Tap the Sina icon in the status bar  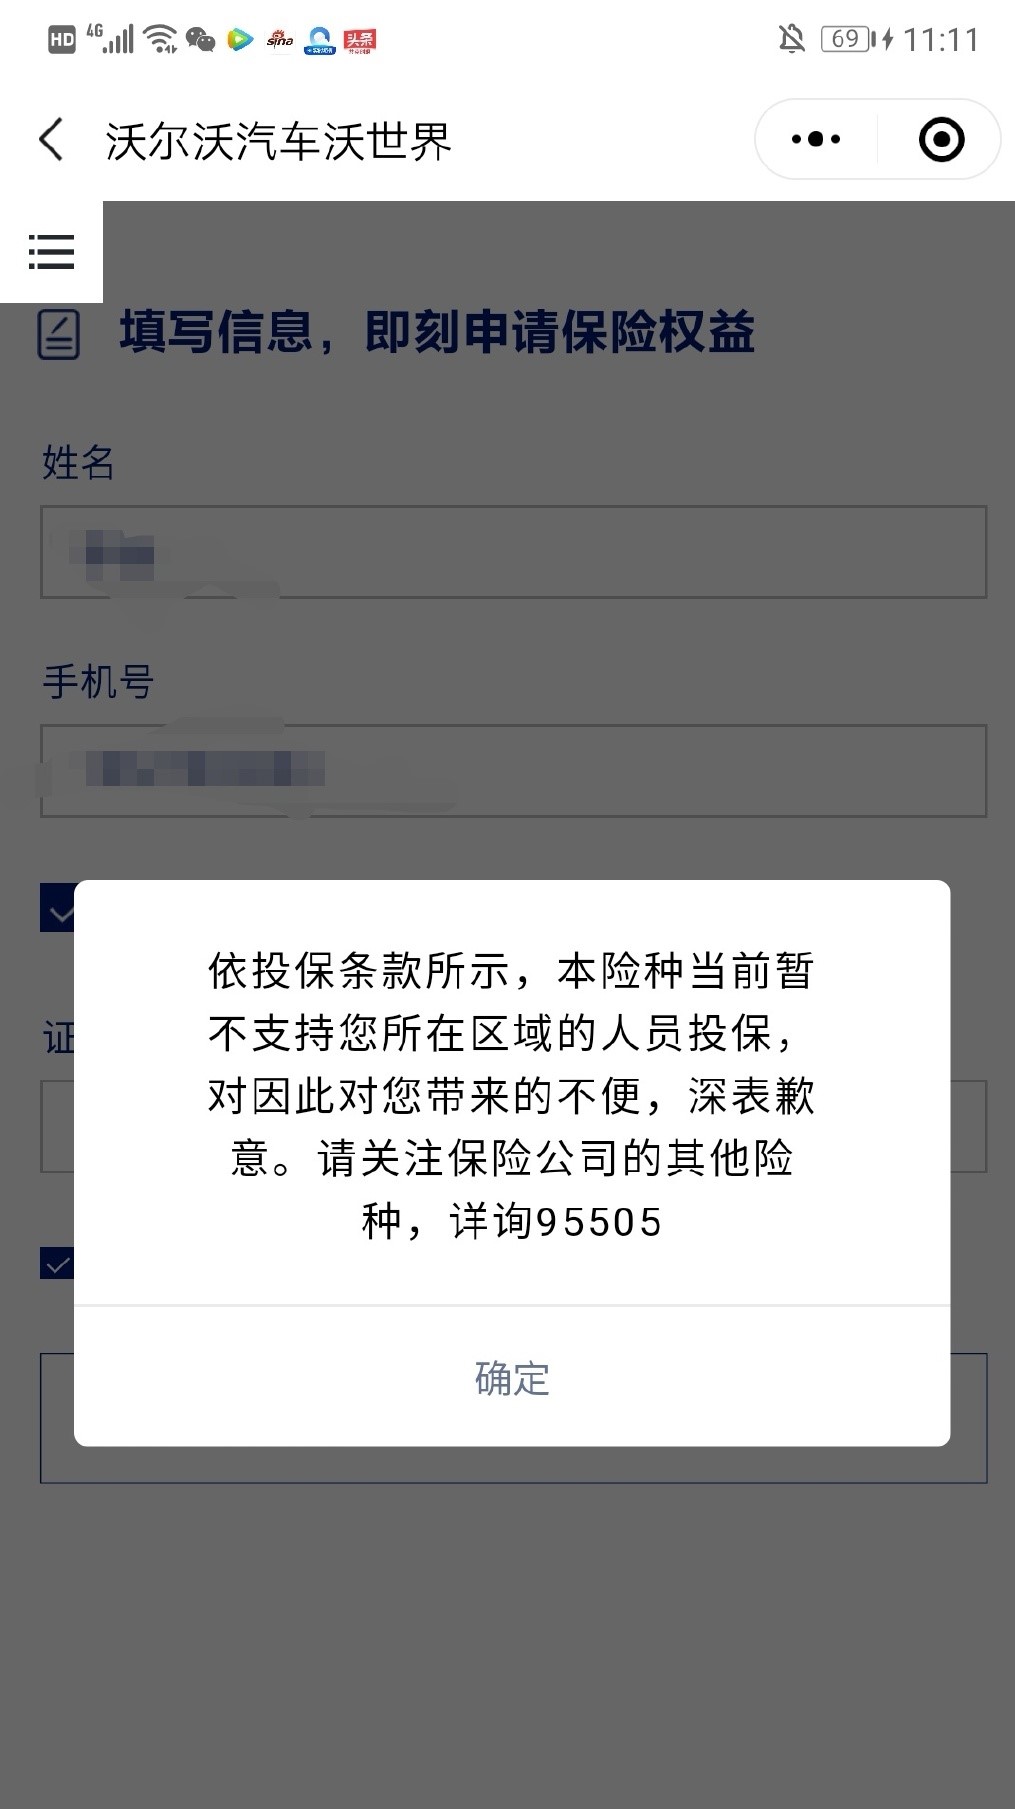(x=280, y=40)
